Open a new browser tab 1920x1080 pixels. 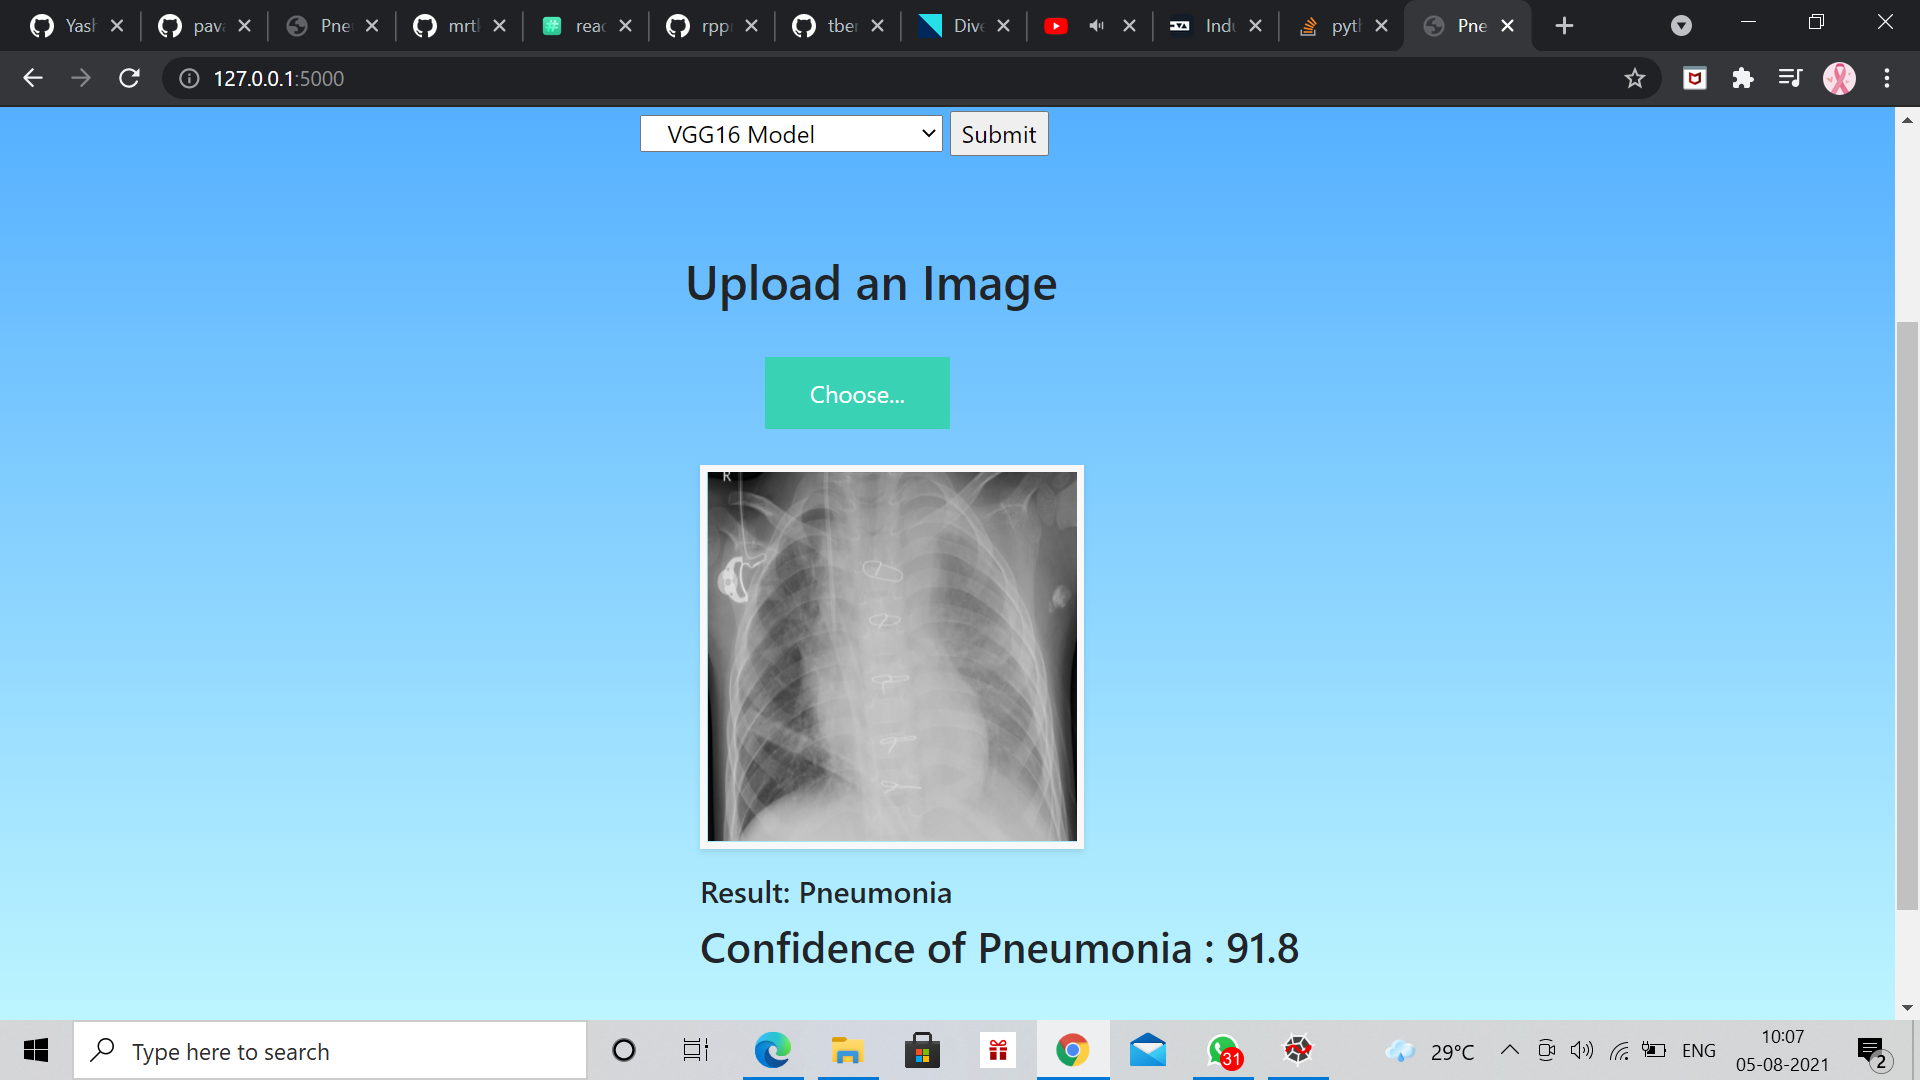1565,26
